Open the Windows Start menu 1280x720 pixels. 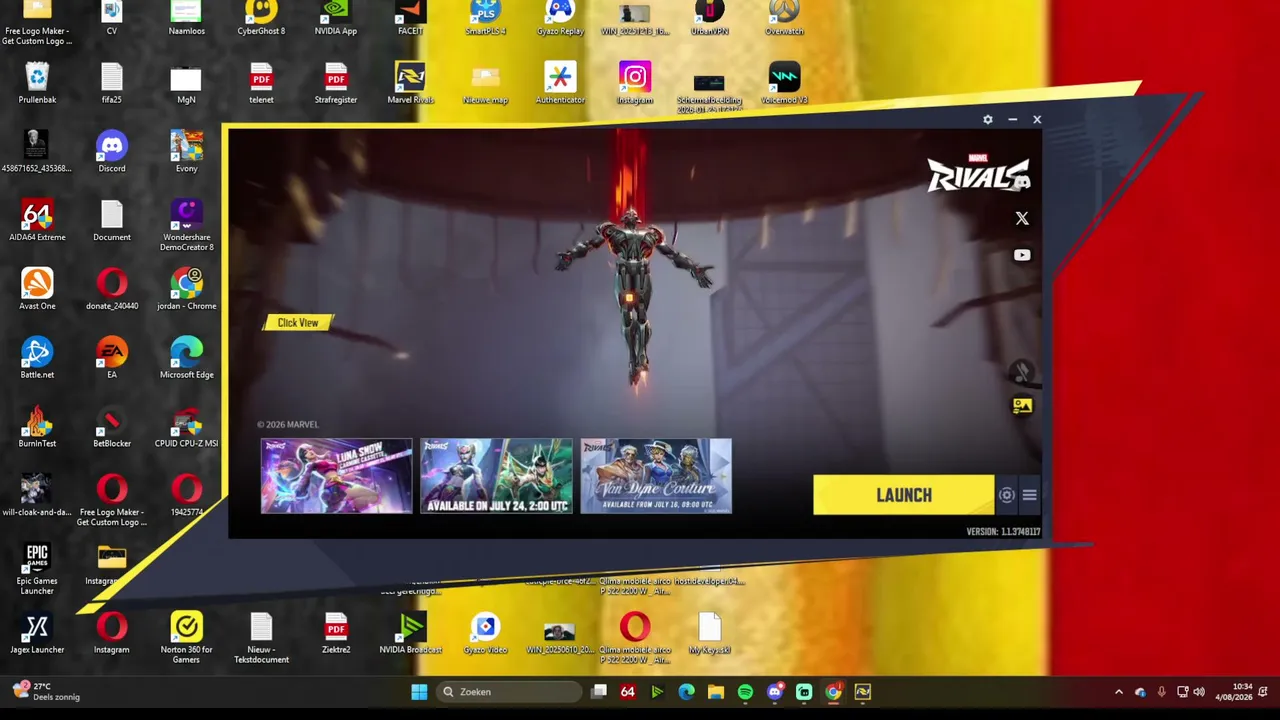419,692
